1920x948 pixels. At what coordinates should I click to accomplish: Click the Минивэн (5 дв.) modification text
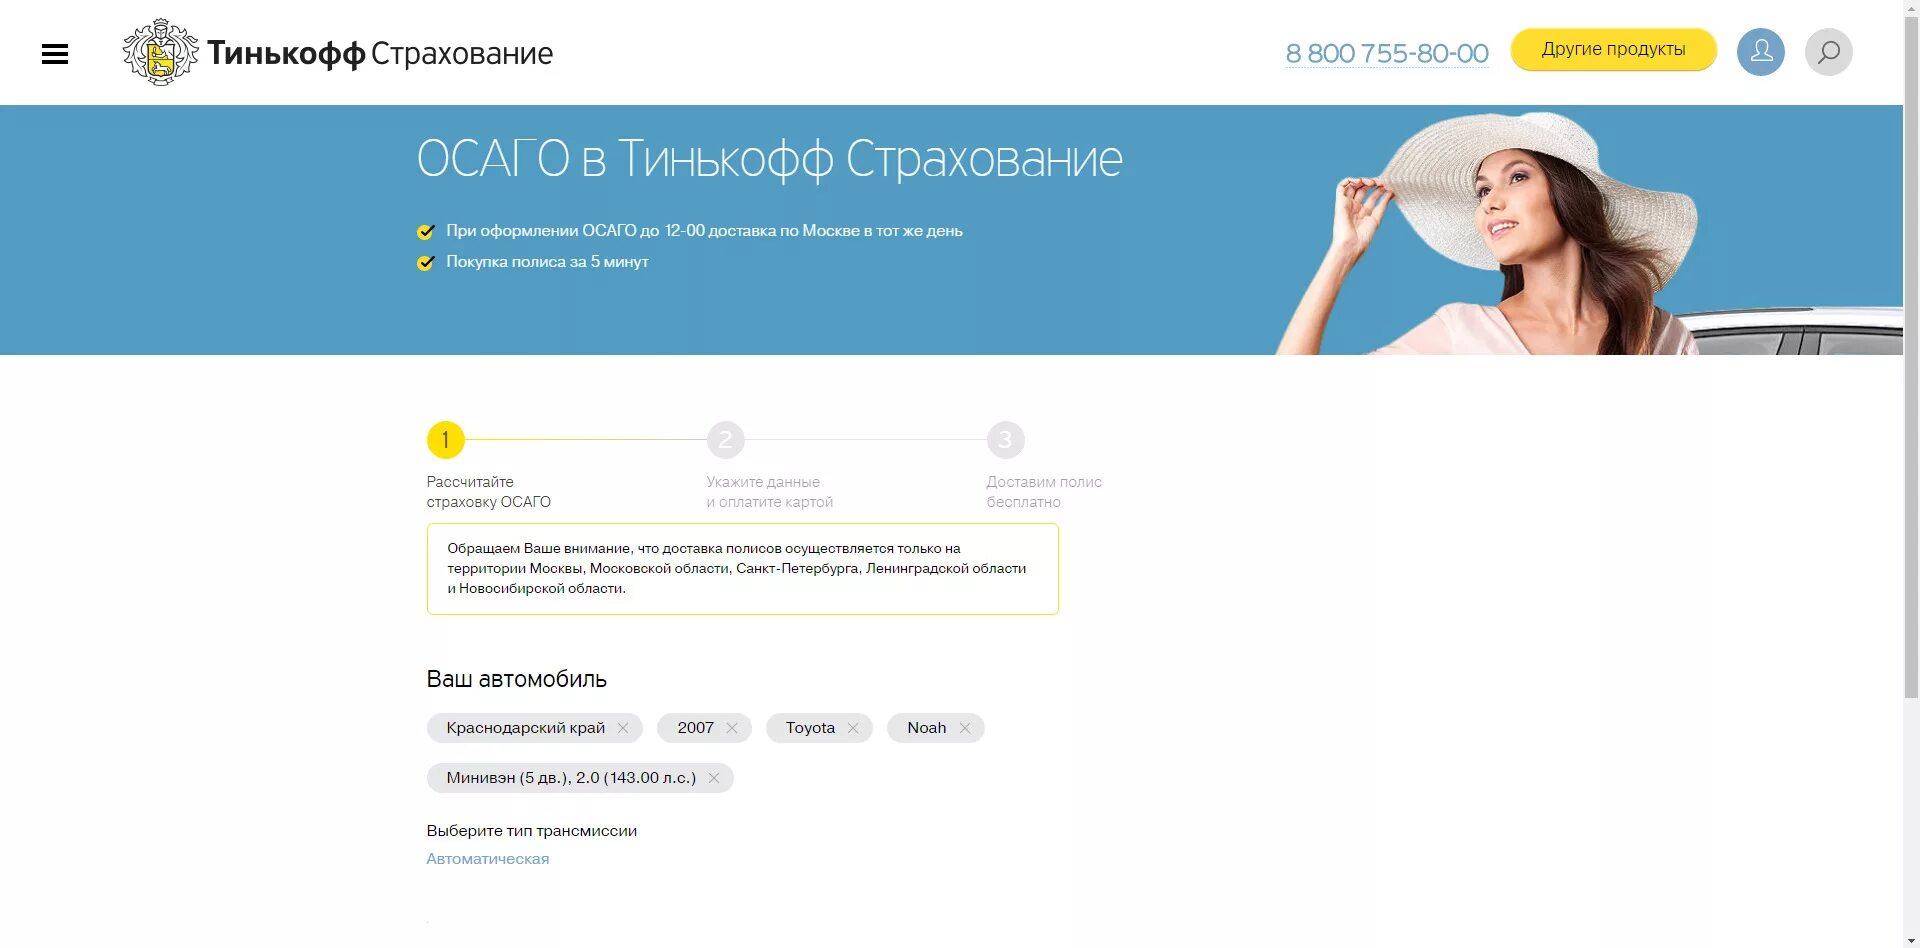tap(571, 778)
